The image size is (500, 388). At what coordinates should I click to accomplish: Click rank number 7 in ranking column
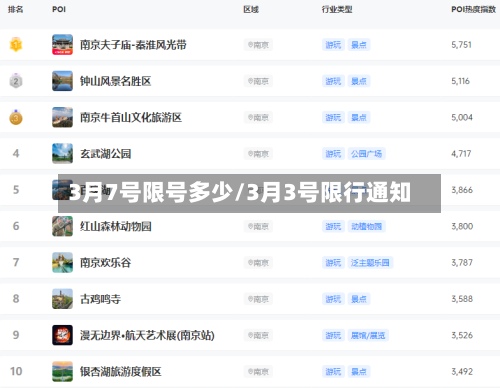pyautogui.click(x=16, y=263)
